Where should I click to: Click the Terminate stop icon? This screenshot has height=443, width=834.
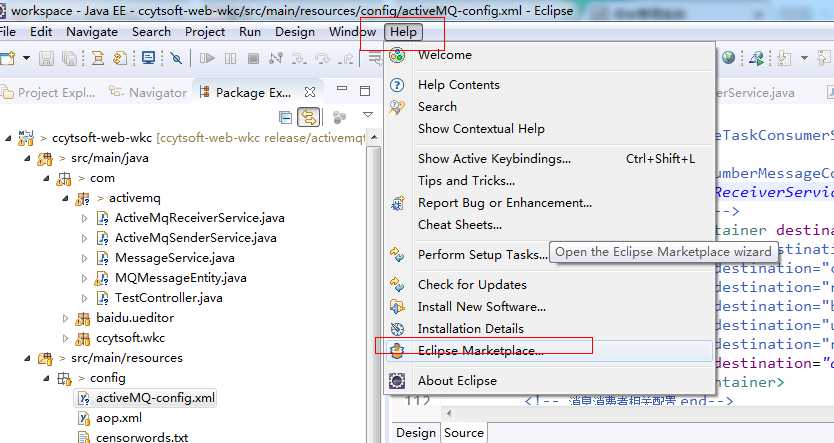253,58
